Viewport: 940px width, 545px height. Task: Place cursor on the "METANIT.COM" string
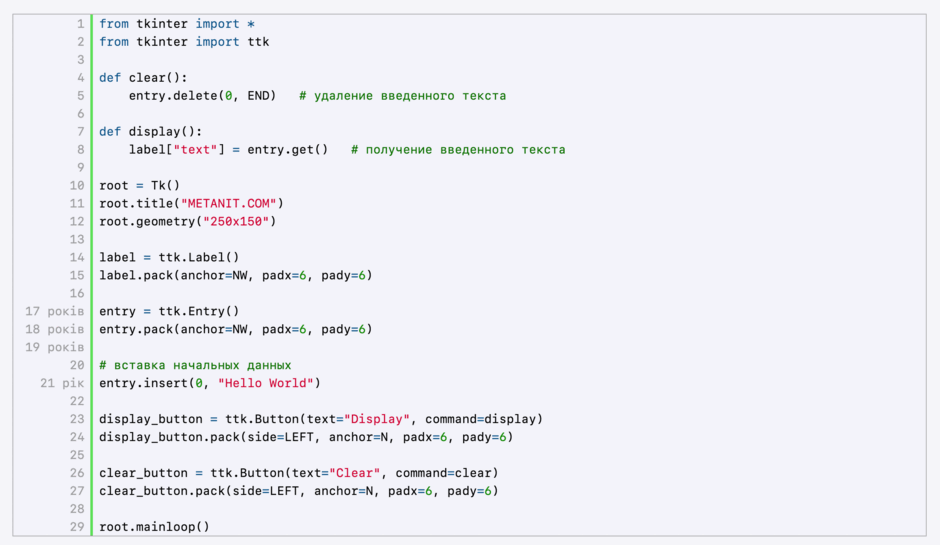click(x=229, y=203)
